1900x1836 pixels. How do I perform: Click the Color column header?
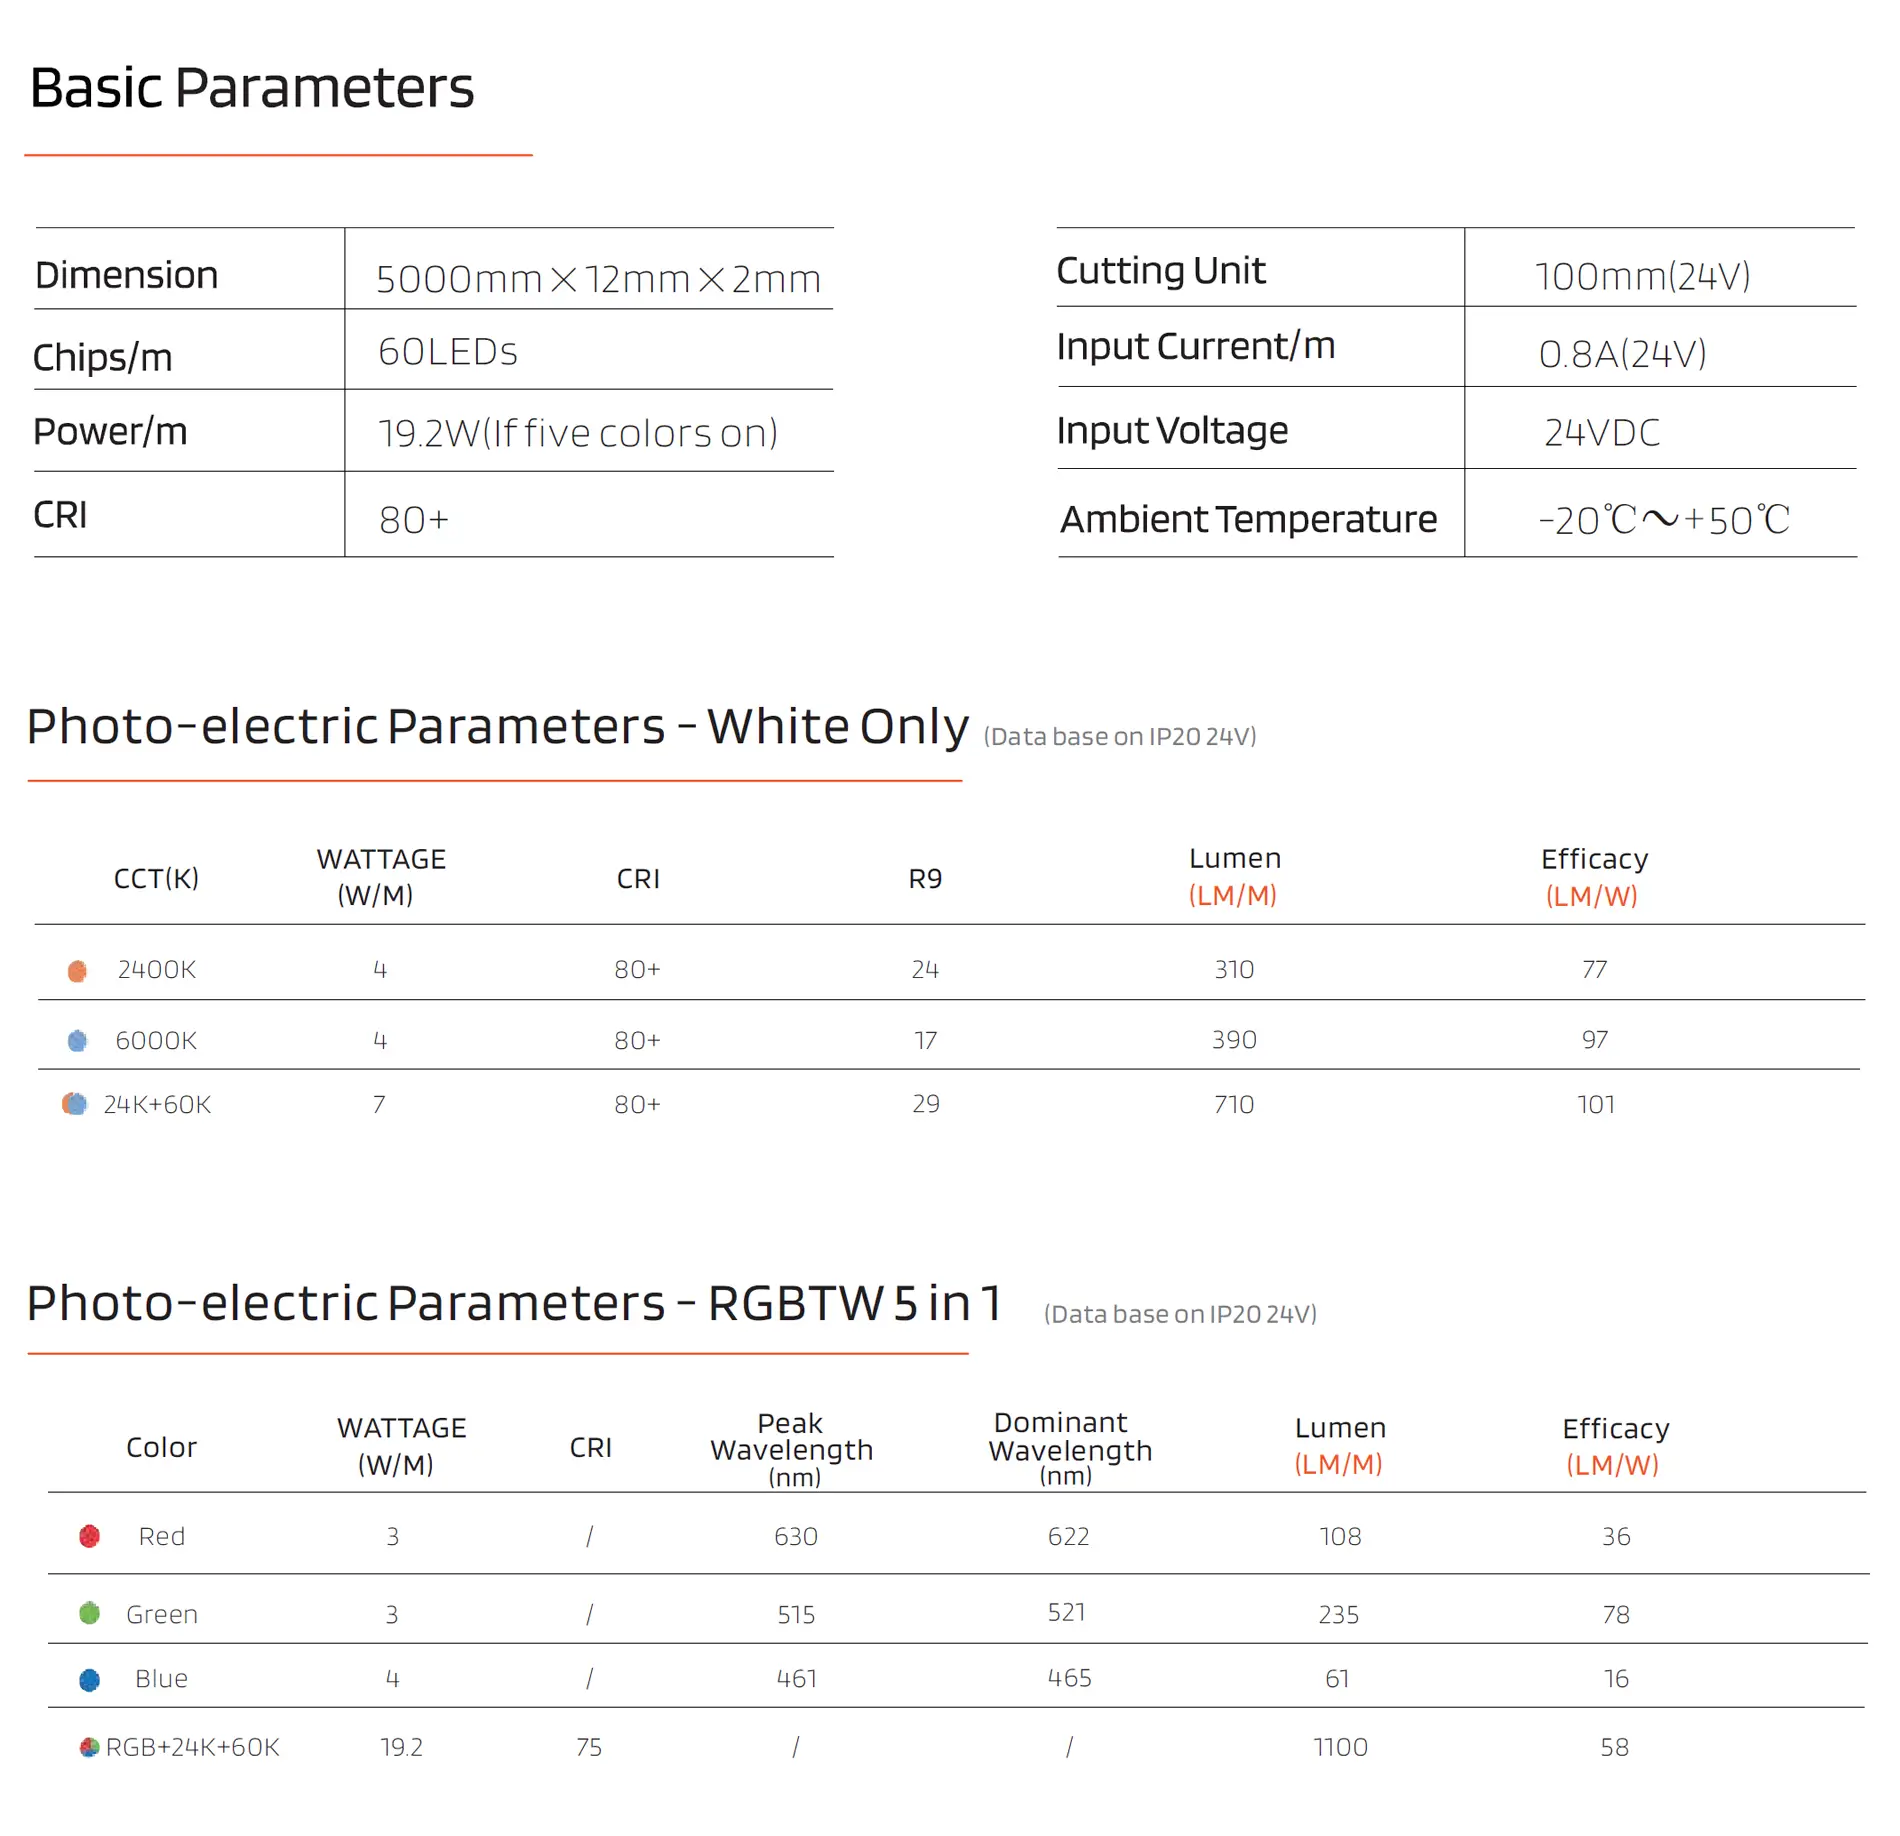(161, 1448)
